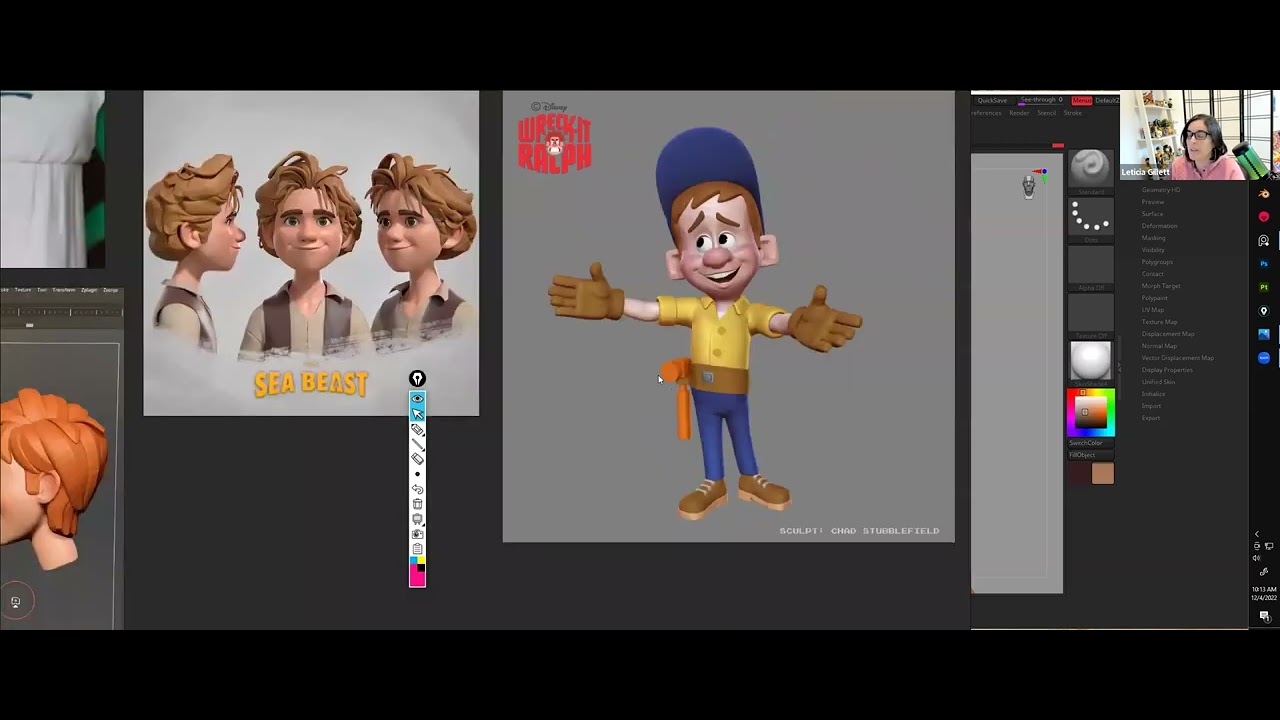1280x720 pixels.
Task: Click the Import entry in Tool palette
Action: pyautogui.click(x=1152, y=406)
